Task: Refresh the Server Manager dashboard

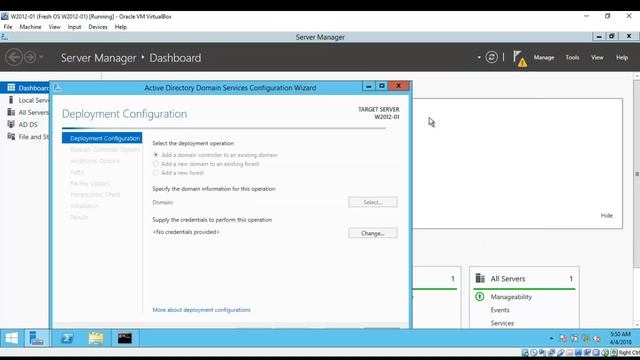Action: point(491,57)
